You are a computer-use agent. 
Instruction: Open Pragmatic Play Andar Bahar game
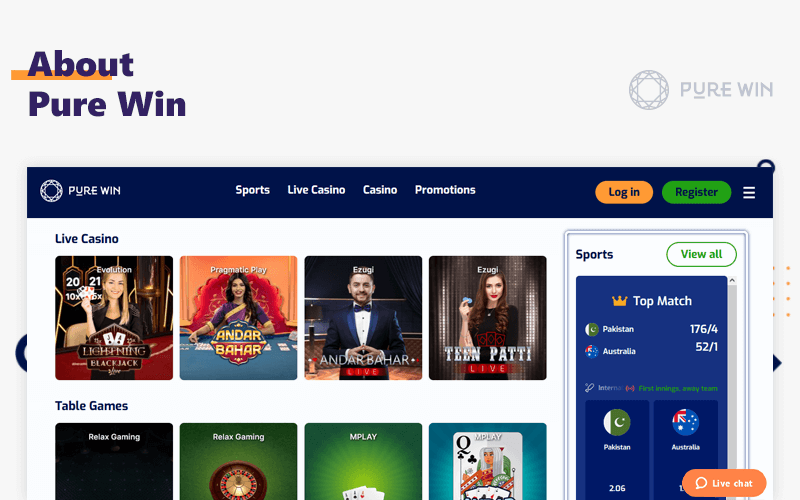(238, 318)
